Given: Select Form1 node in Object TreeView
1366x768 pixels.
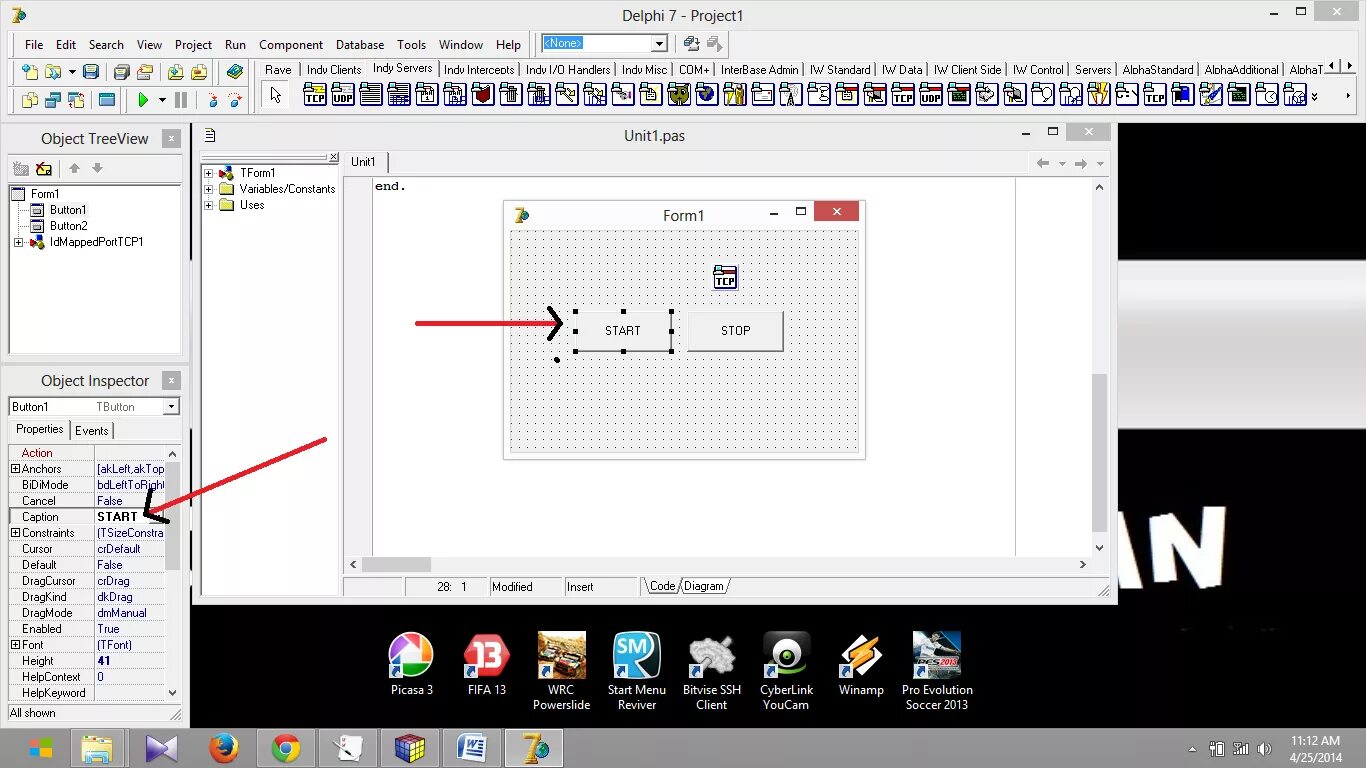Looking at the screenshot, I should pyautogui.click(x=45, y=194).
